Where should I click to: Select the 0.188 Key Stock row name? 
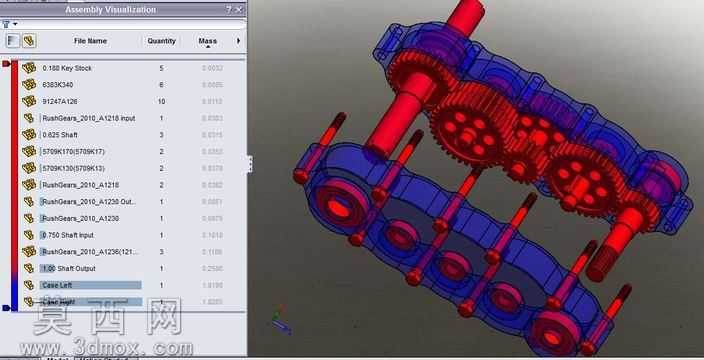pyautogui.click(x=67, y=68)
